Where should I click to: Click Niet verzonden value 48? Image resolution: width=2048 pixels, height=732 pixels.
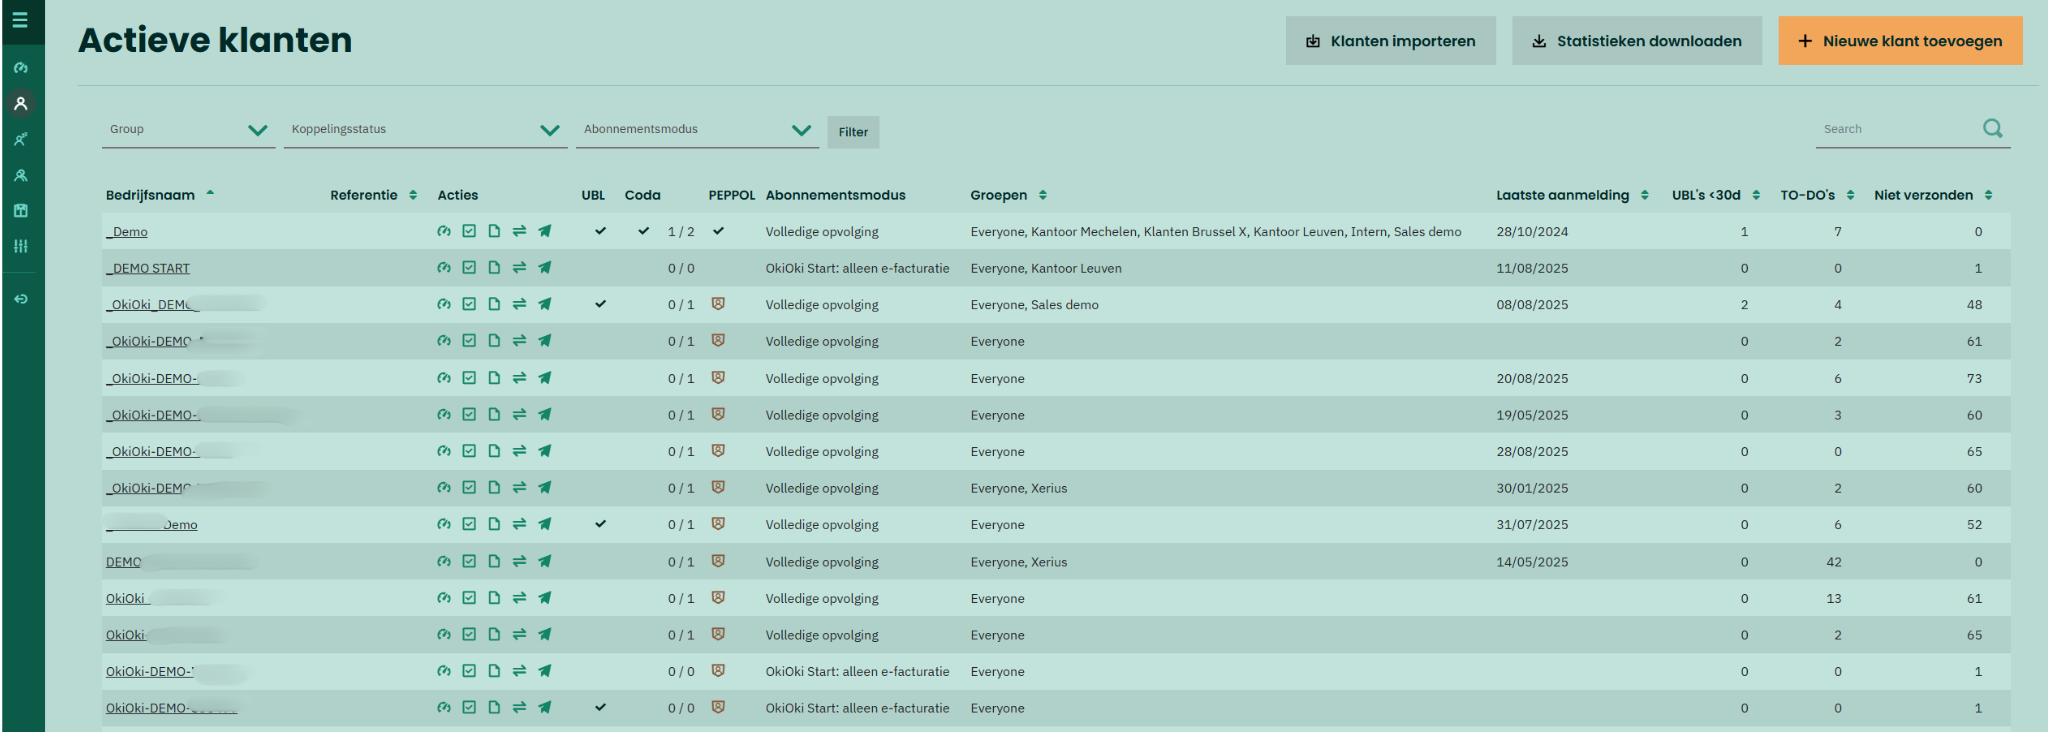click(x=1974, y=305)
